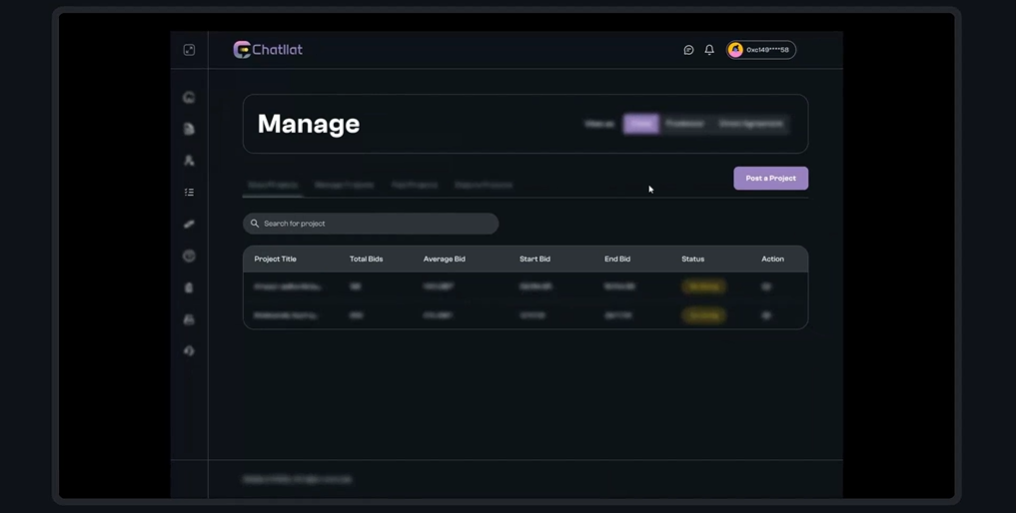The width and height of the screenshot is (1016, 513).
Task: Click the notification bell icon
Action: click(709, 50)
